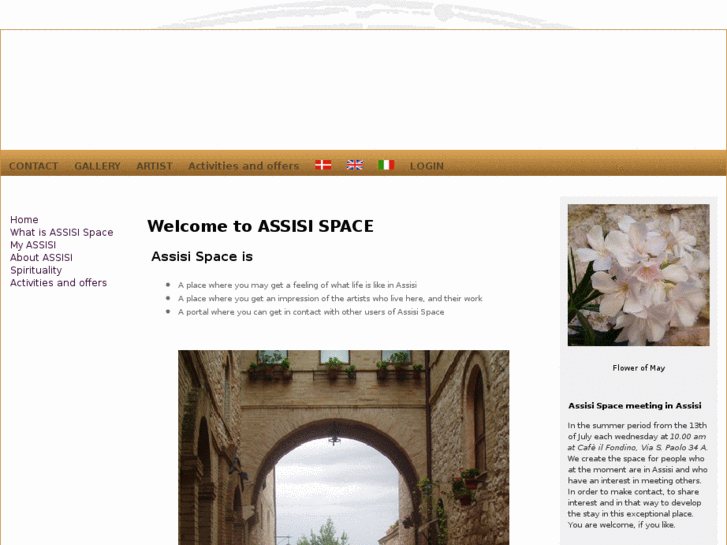Viewport: 727px width, 545px height.
Task: Choose the Italian flag language icon
Action: click(x=386, y=165)
